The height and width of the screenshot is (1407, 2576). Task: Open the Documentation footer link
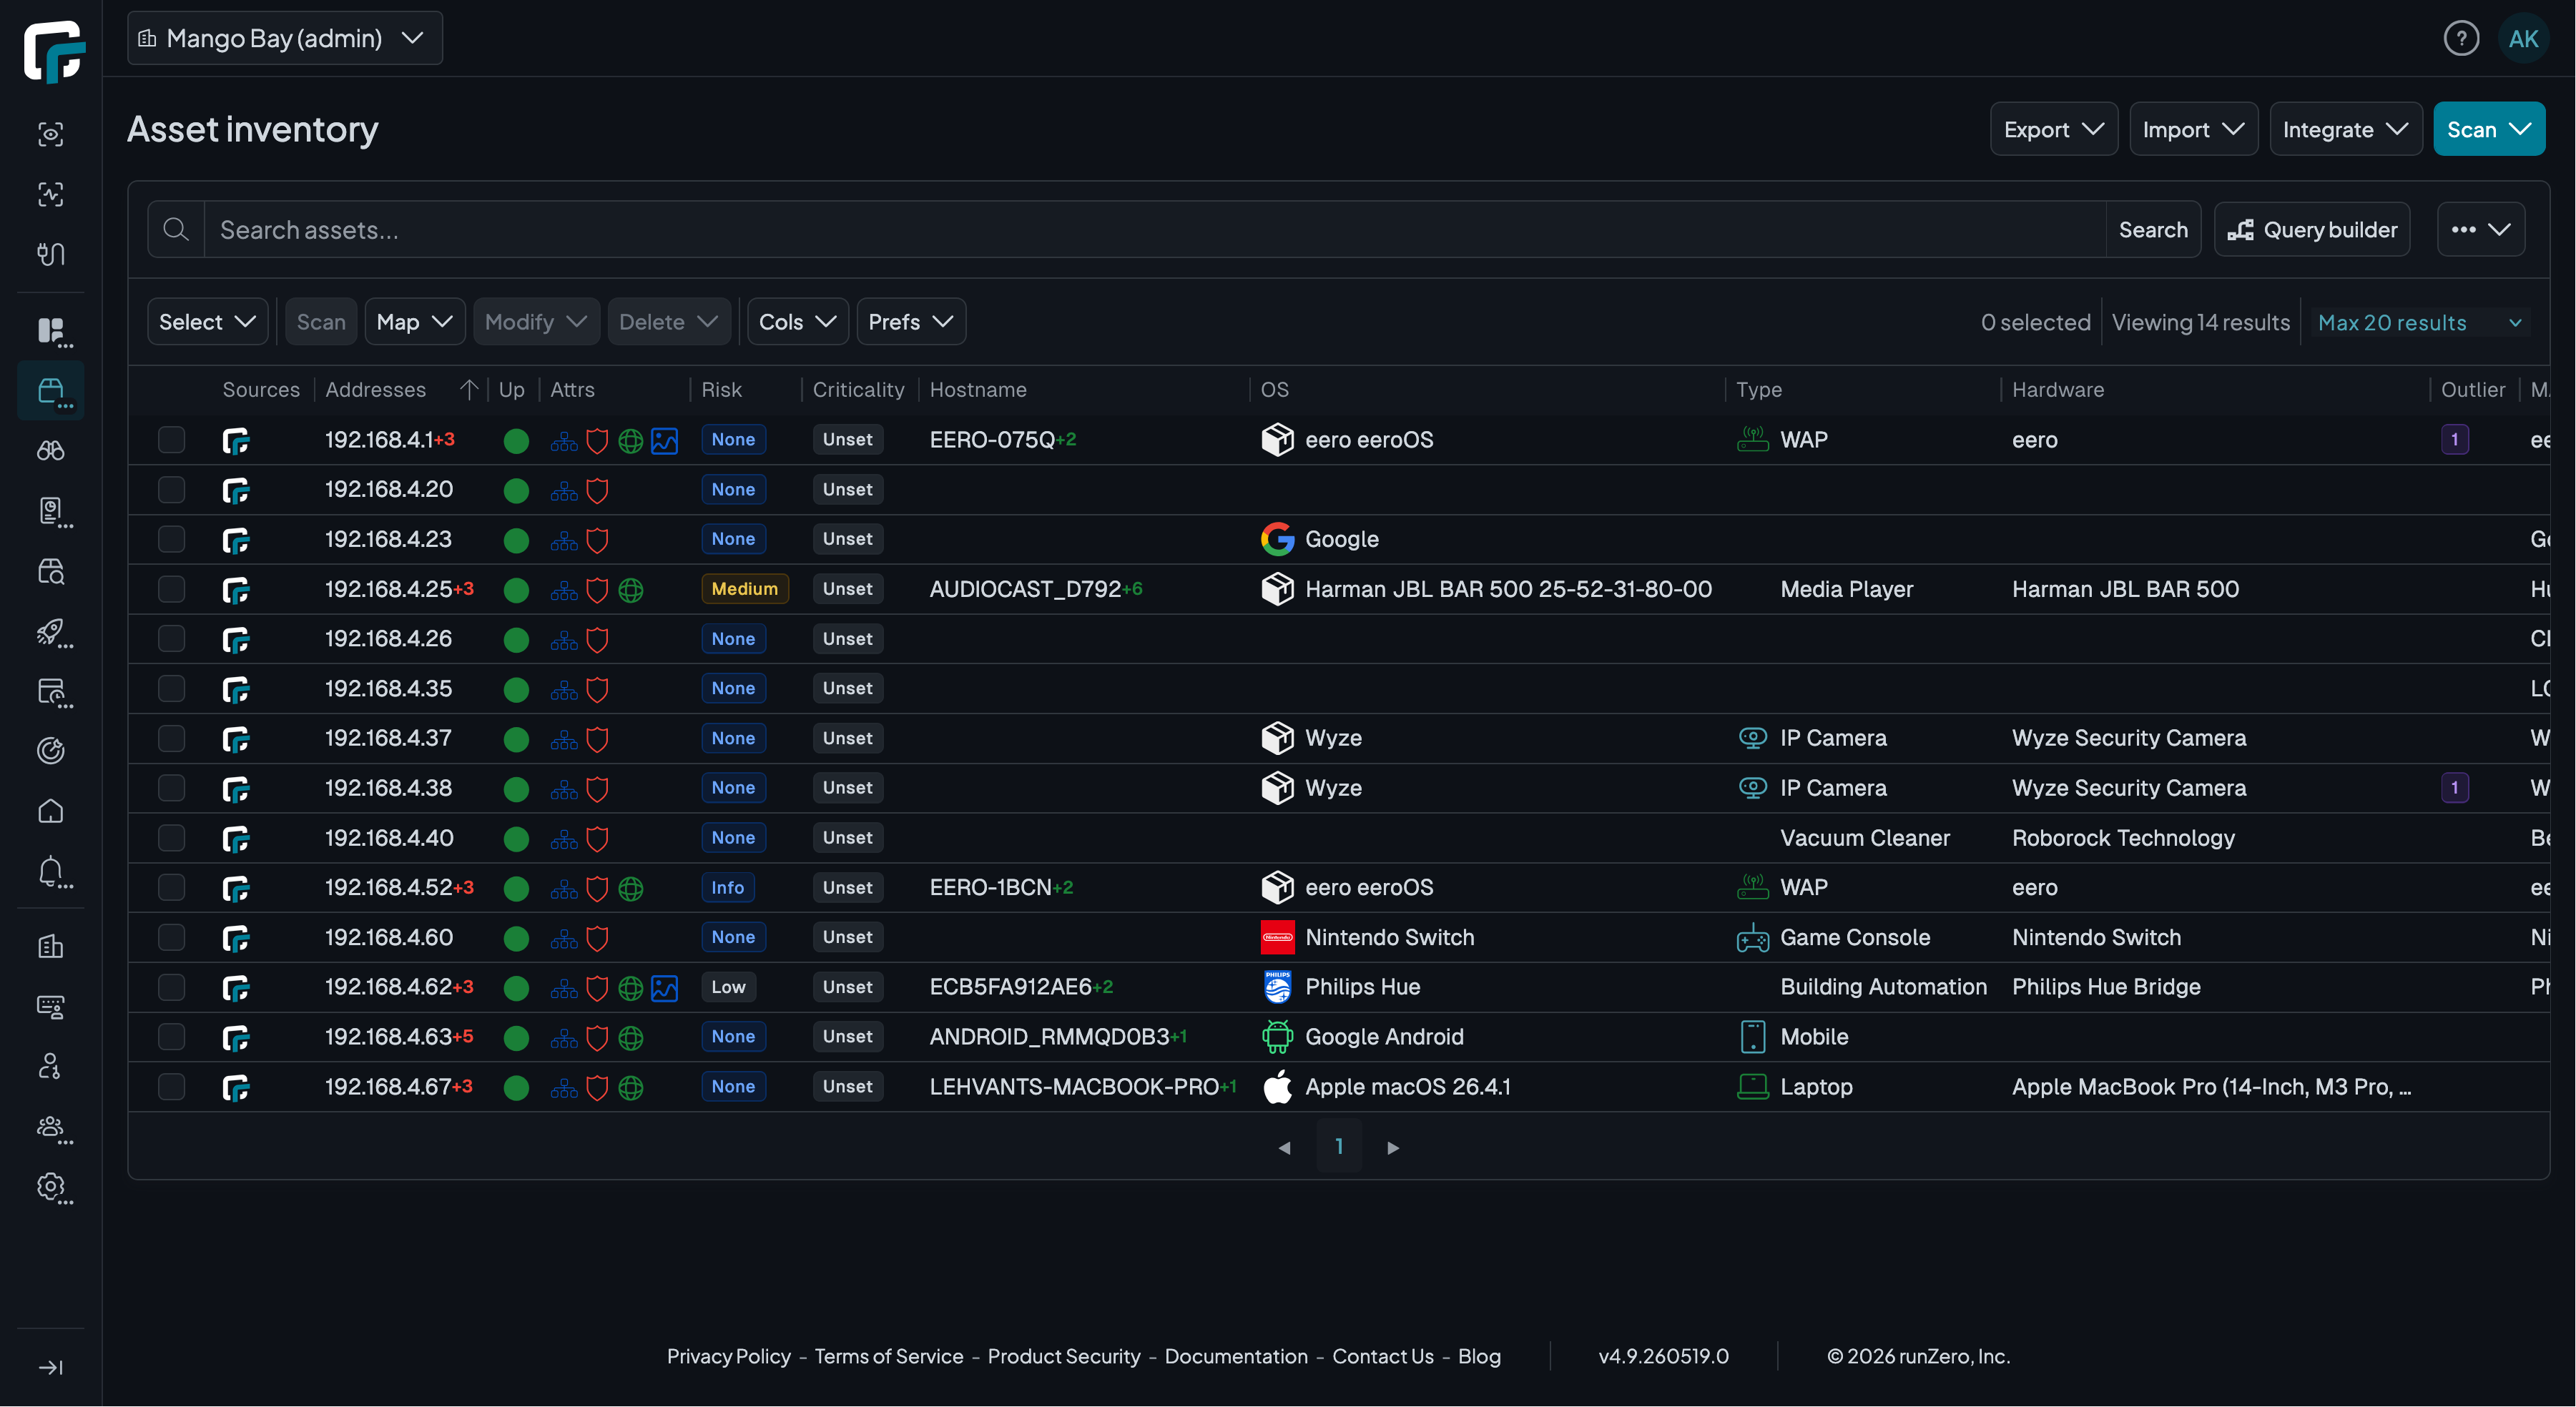[x=1236, y=1357]
